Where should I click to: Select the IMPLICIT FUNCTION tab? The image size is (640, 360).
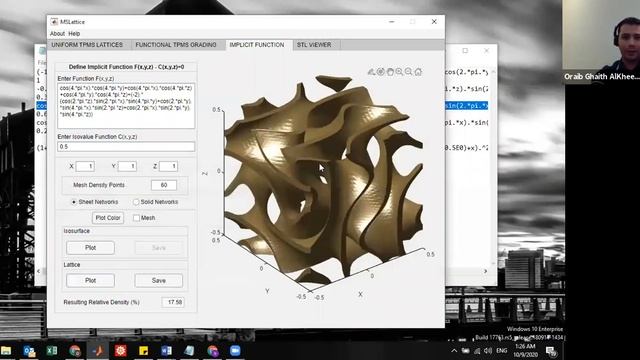(257, 45)
